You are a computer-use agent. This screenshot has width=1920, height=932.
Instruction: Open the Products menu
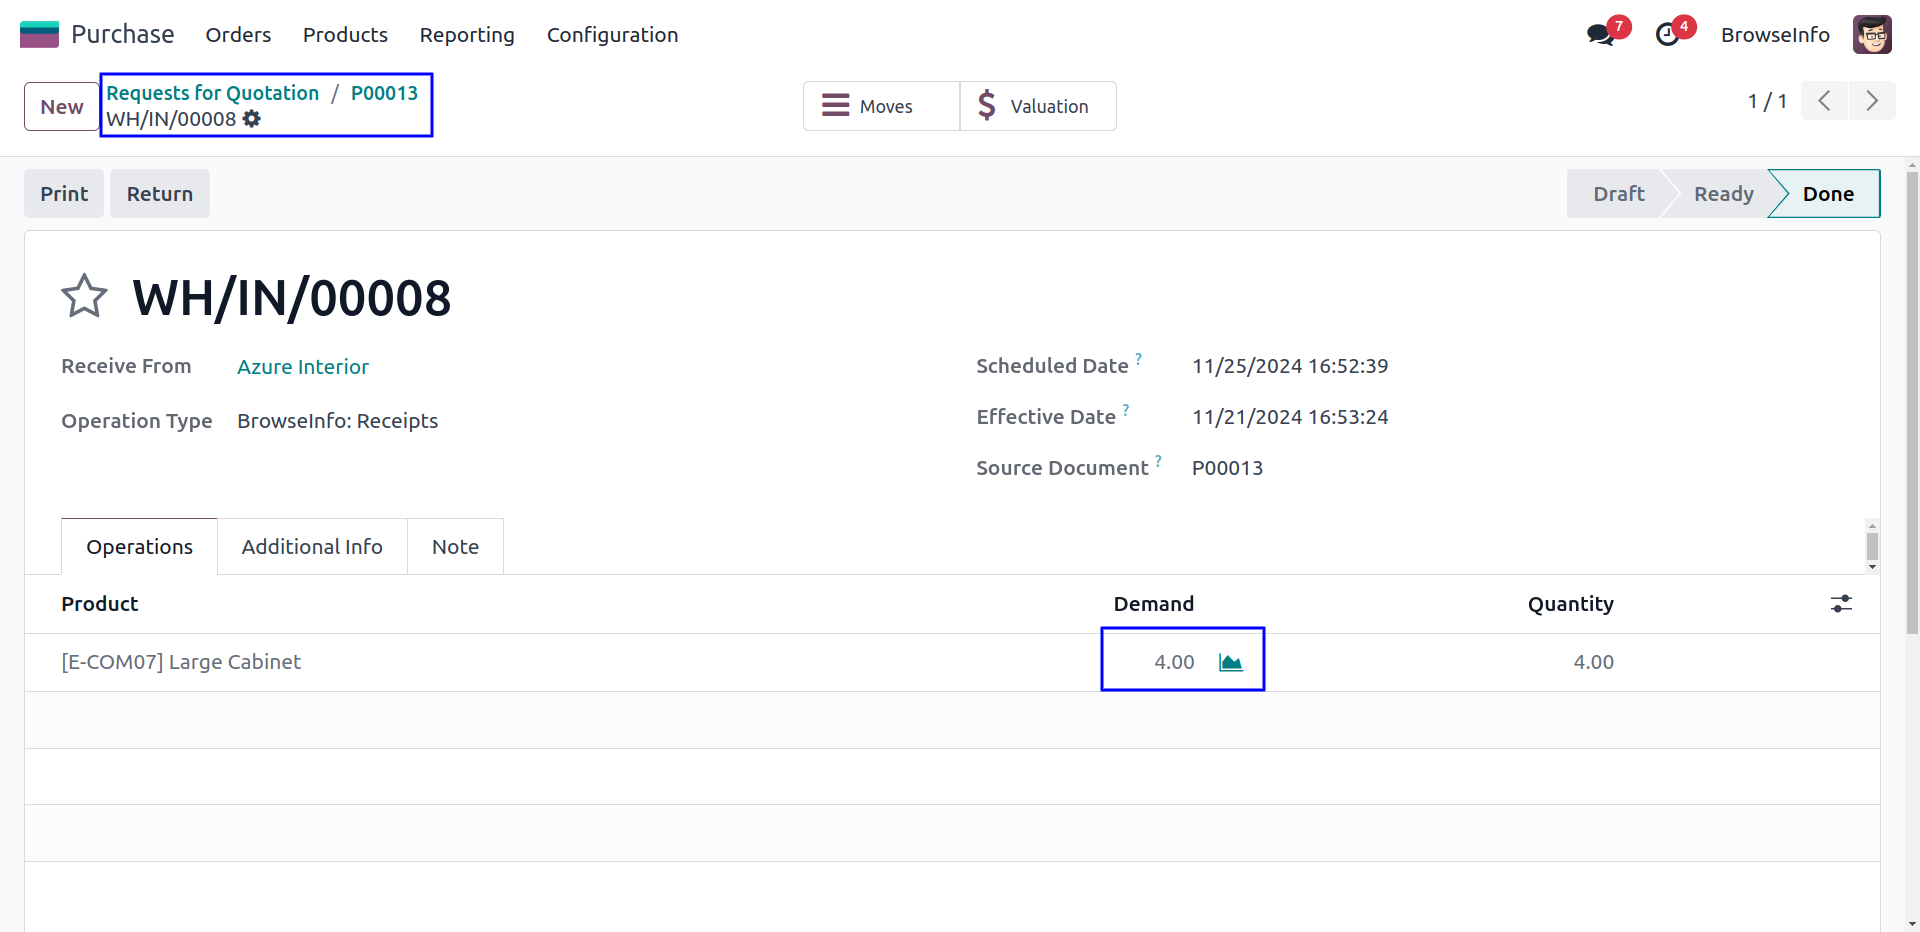[345, 35]
